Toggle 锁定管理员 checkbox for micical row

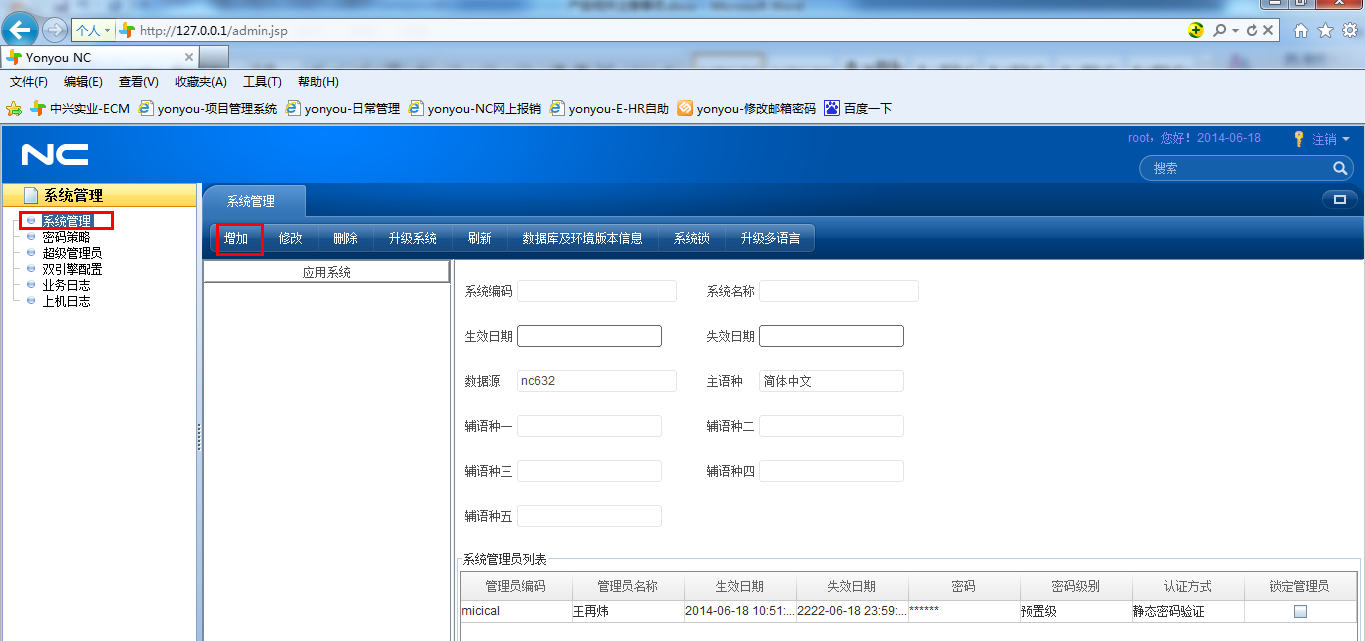[x=1300, y=611]
